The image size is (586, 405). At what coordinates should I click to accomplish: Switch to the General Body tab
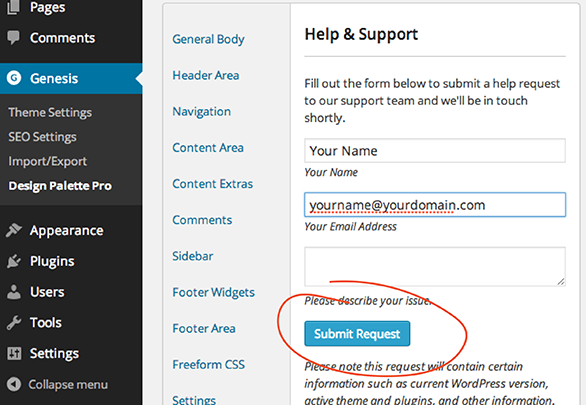click(x=208, y=39)
